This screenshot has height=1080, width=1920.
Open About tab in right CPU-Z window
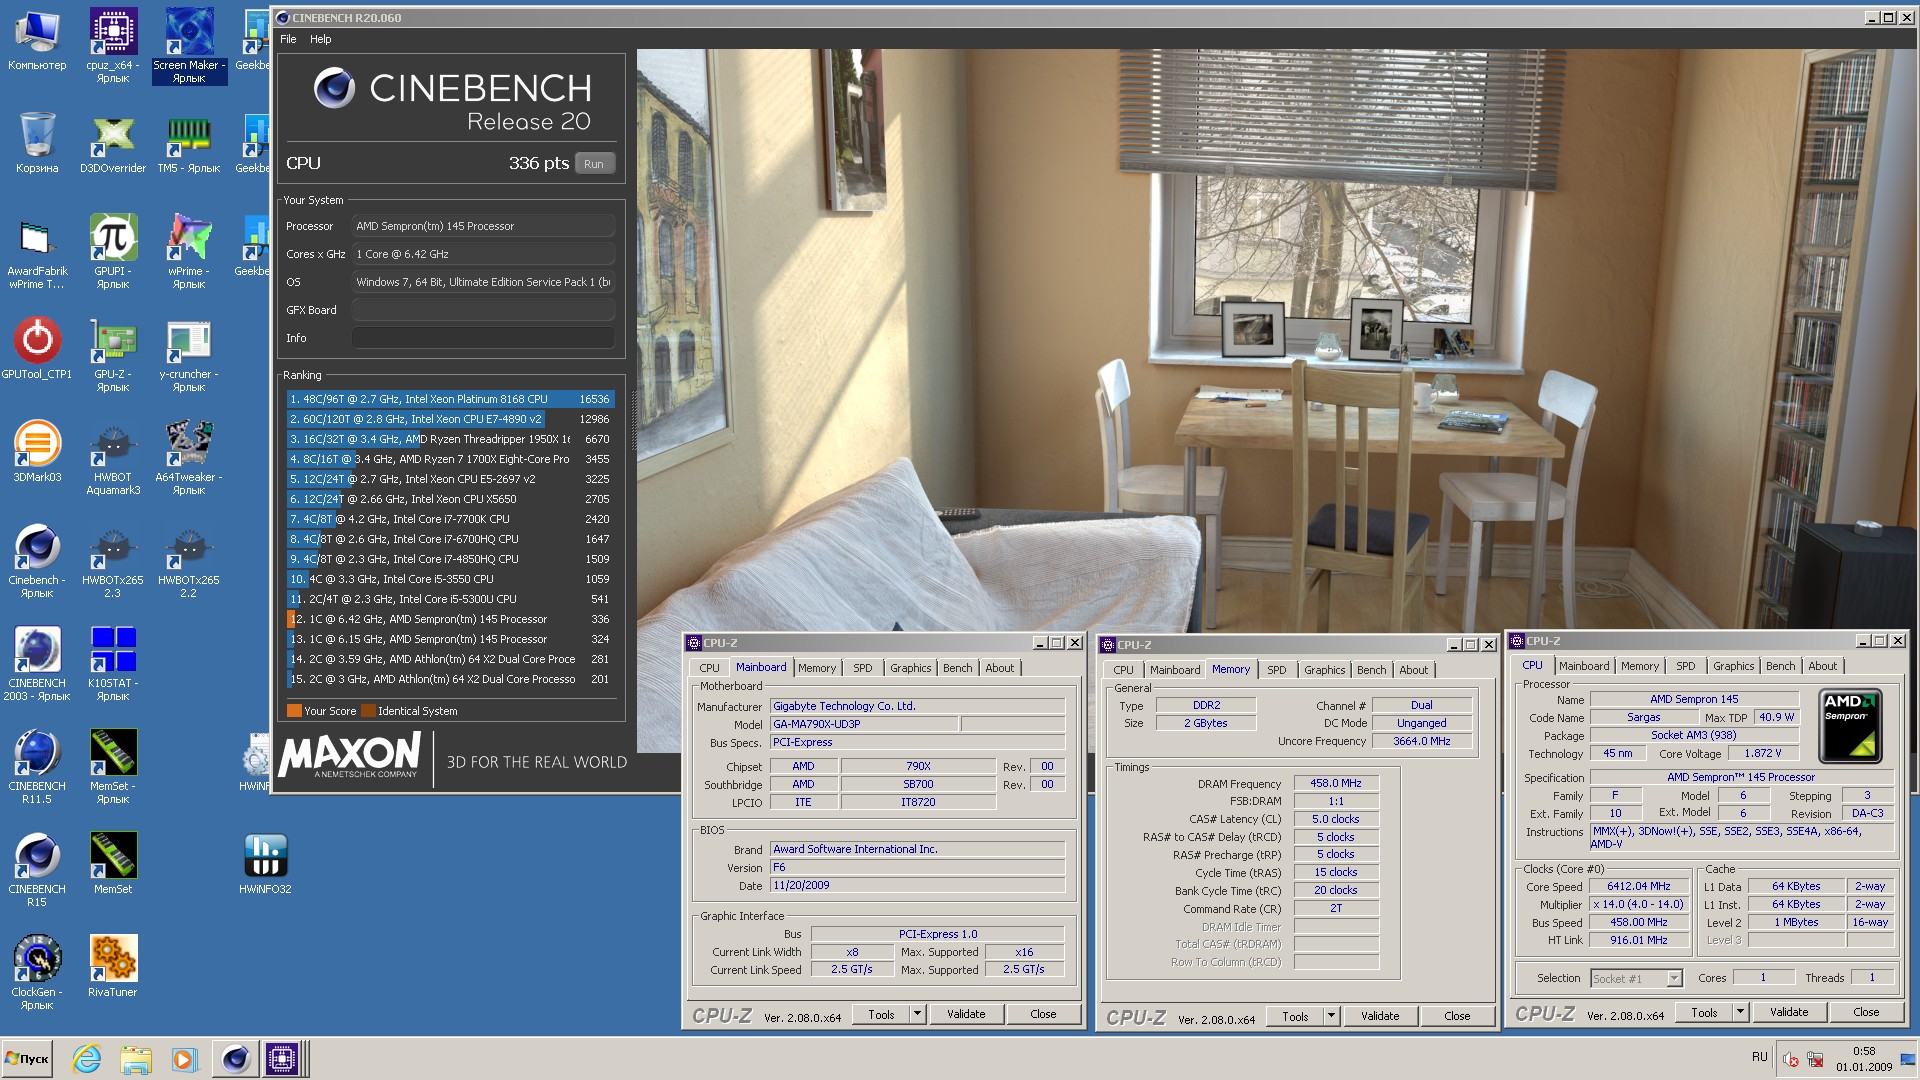pos(1822,666)
